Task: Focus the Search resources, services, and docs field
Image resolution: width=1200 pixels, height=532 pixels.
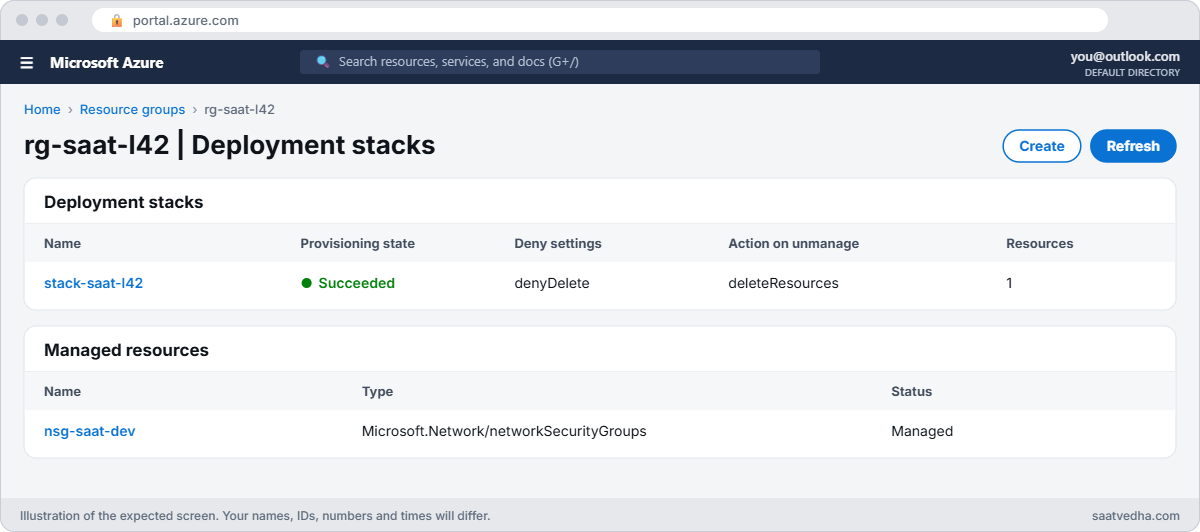Action: point(560,62)
